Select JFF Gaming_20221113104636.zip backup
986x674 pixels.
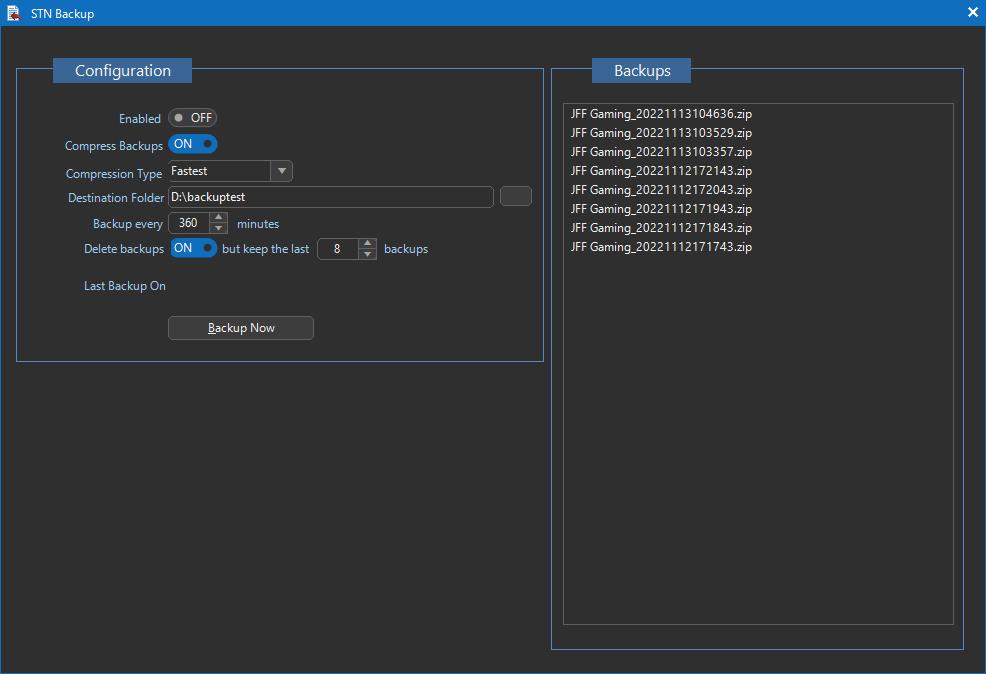(661, 114)
